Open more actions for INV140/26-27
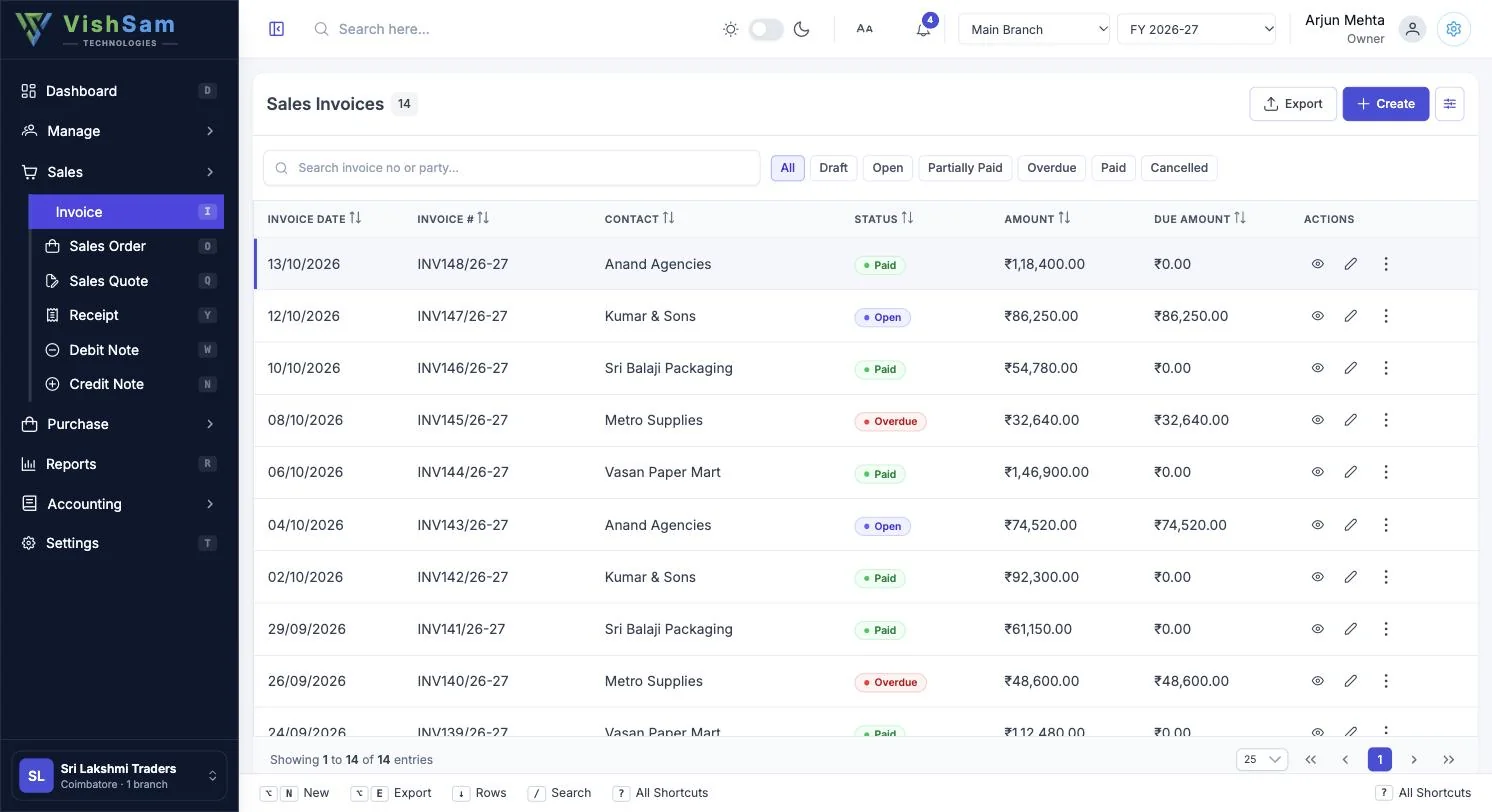 pyautogui.click(x=1386, y=681)
